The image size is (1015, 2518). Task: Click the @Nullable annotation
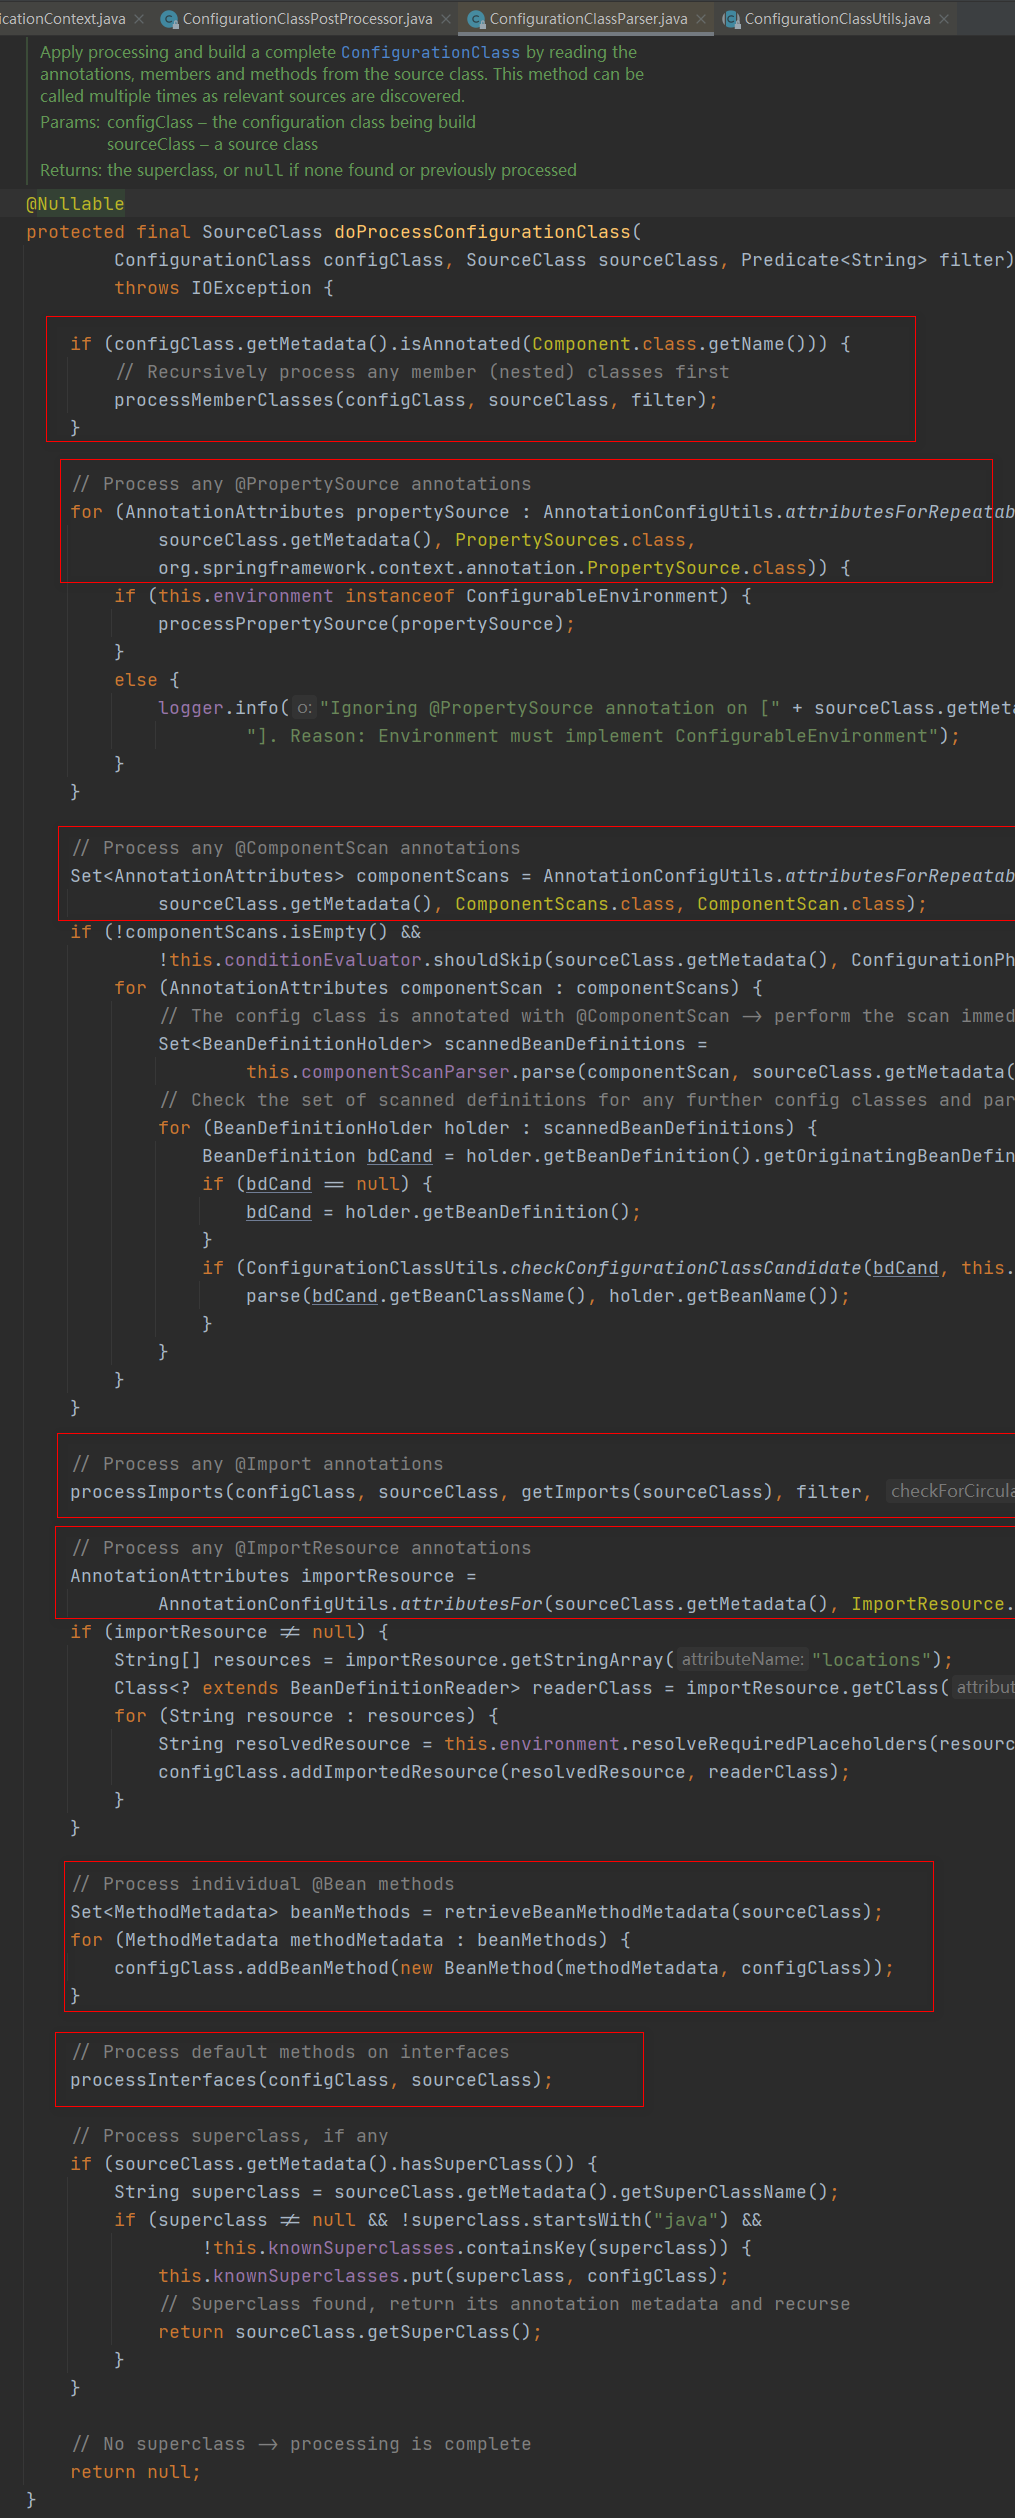[75, 204]
